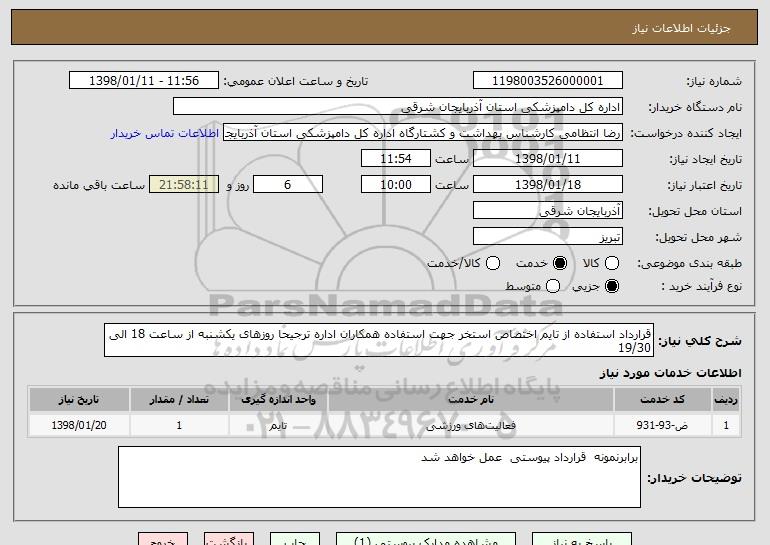The image size is (770, 545).
Task: Click the request creator field
Action: tap(423, 133)
